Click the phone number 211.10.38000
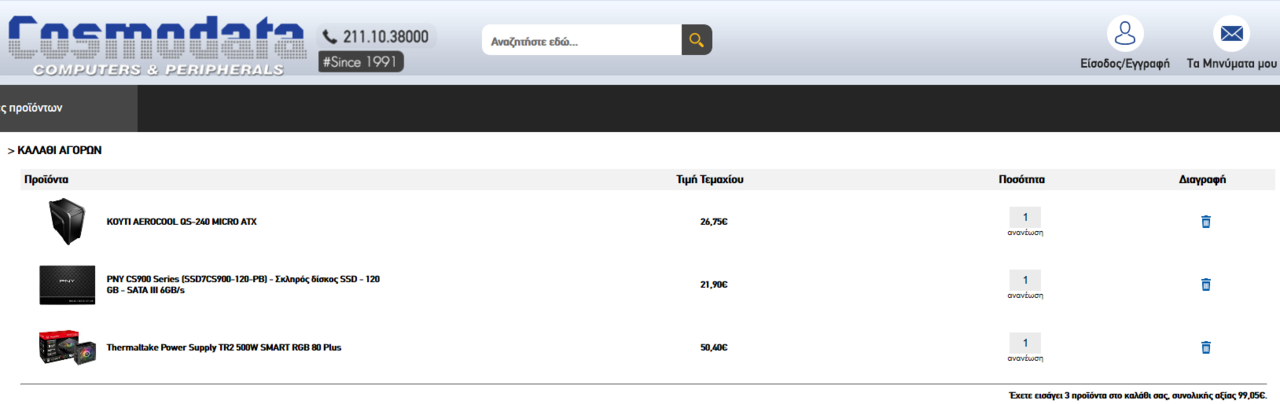 click(x=386, y=37)
